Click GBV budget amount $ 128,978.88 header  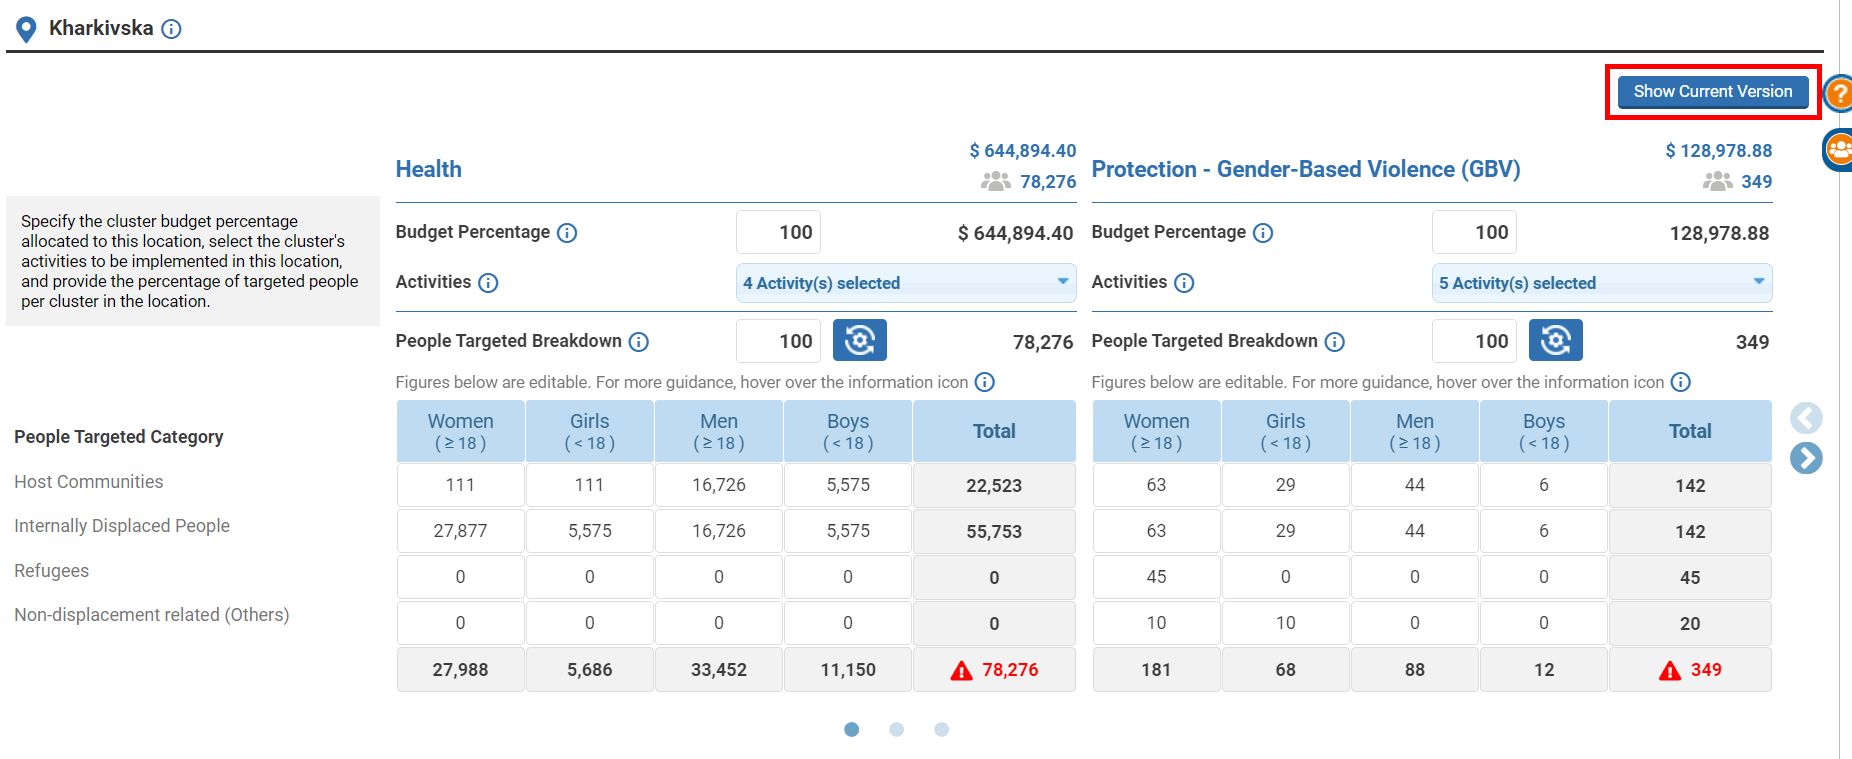[1719, 151]
